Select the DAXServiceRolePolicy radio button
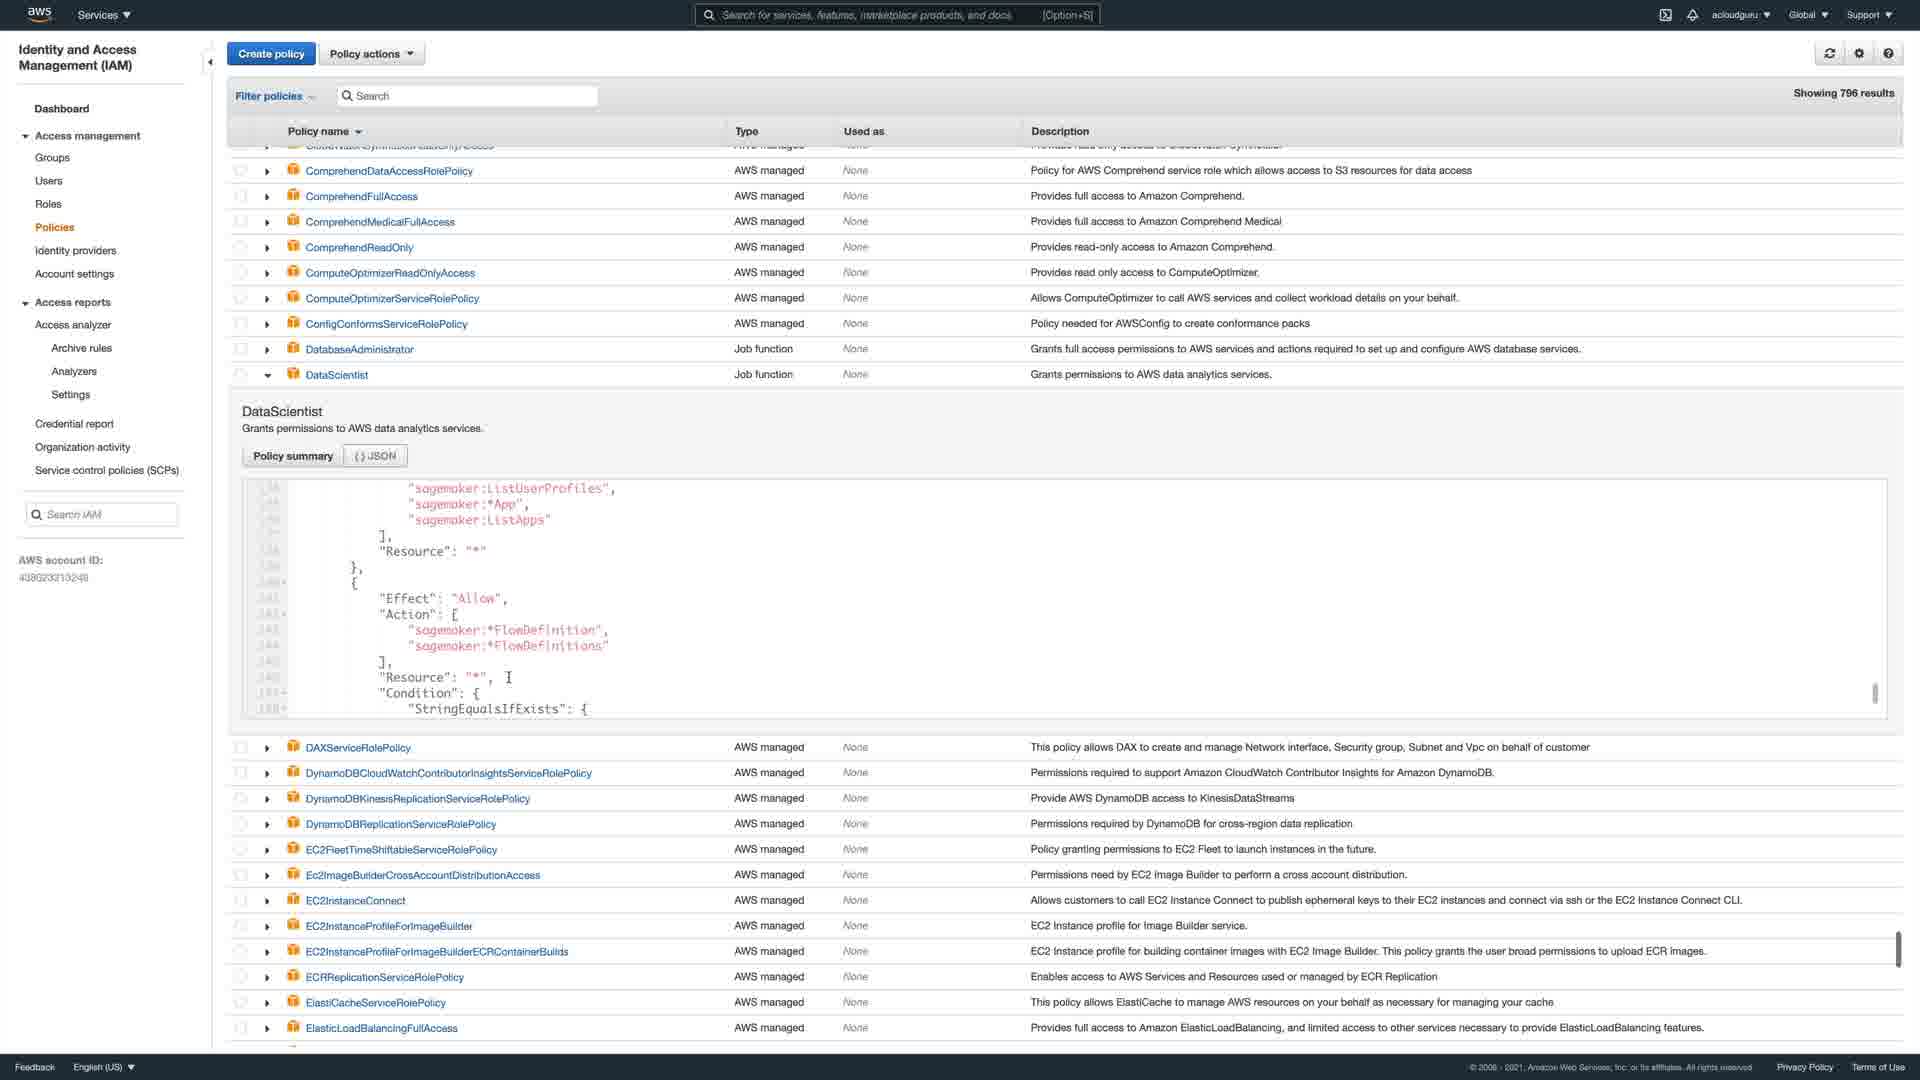Viewport: 1920px width, 1080px height. [x=241, y=747]
